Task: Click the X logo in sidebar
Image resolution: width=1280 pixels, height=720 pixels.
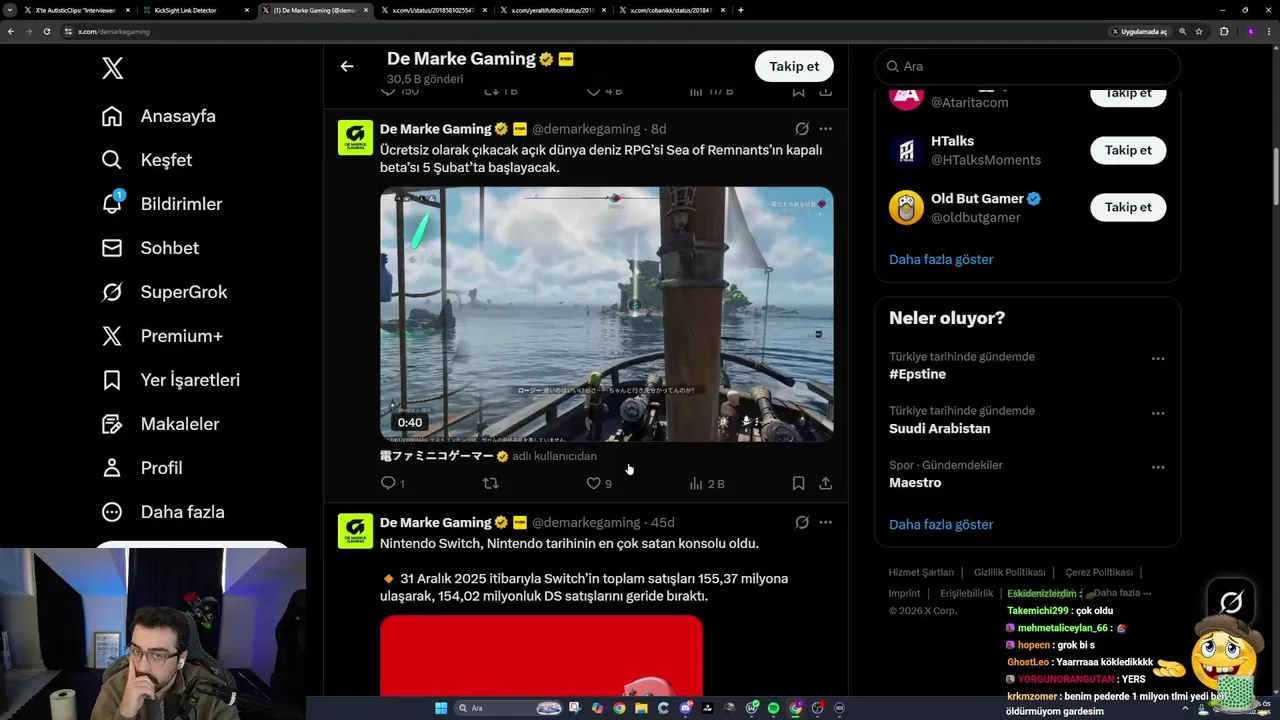Action: point(112,68)
